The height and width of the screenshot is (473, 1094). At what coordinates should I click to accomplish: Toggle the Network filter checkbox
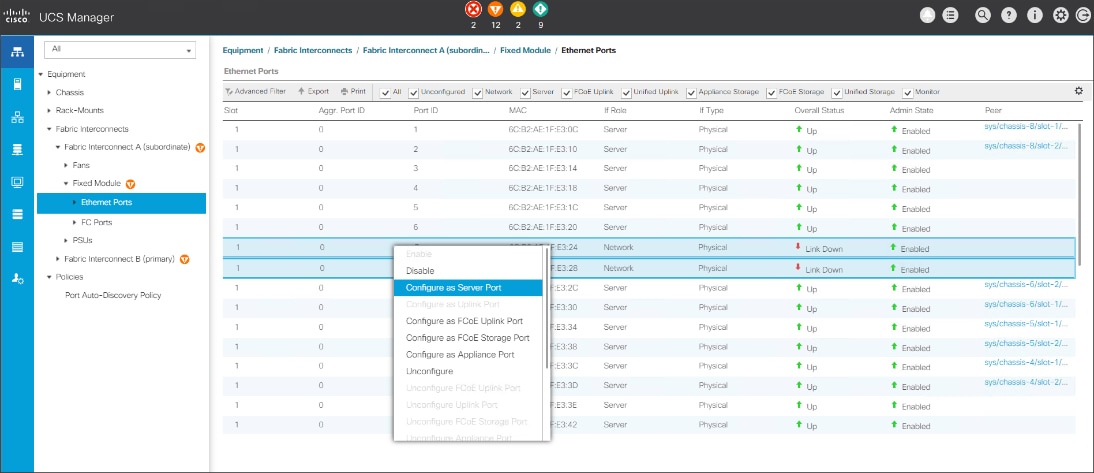[x=478, y=92]
